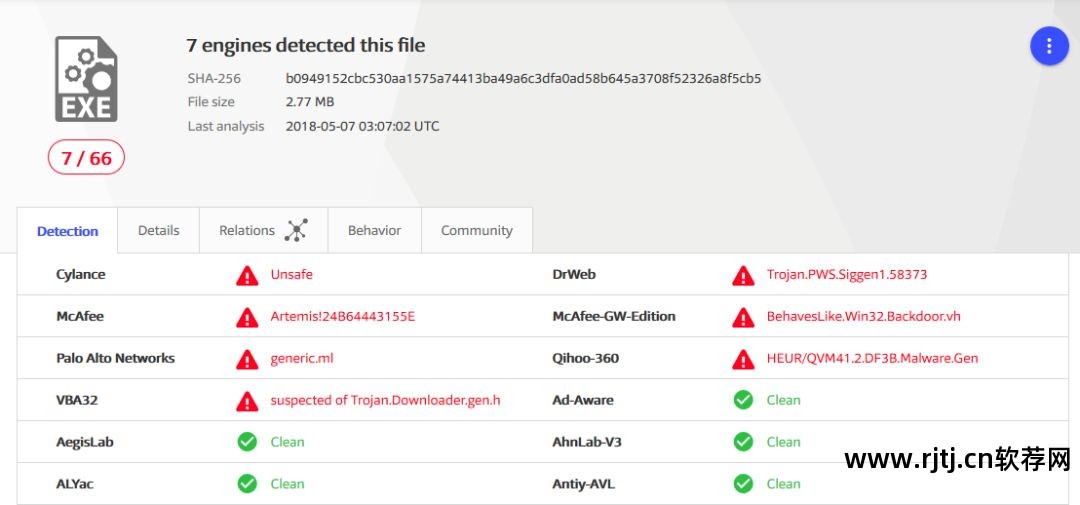The height and width of the screenshot is (505, 1080).
Task: Click the 'File size' field label
Action: point(211,102)
